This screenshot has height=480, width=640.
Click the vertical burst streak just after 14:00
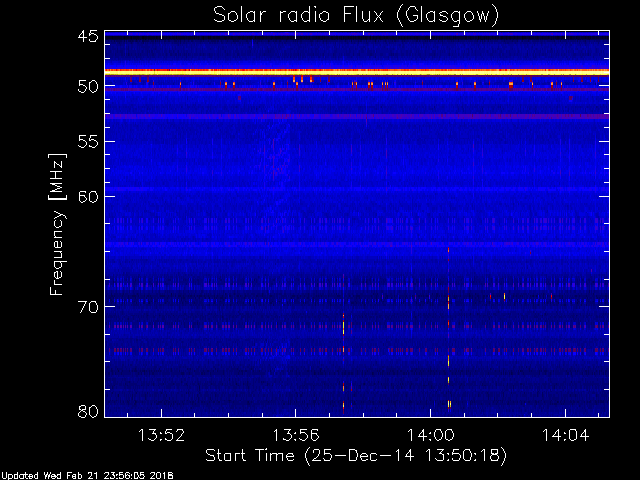449,328
